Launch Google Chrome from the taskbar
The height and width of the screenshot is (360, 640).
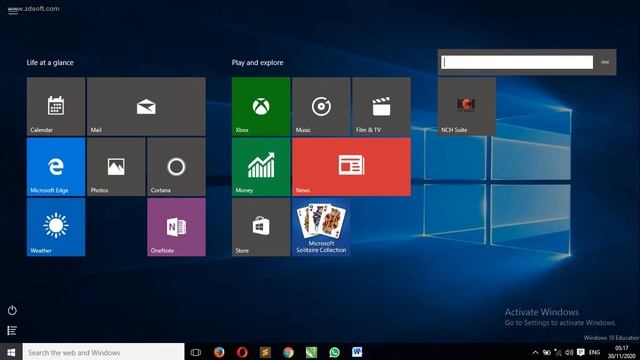pyautogui.click(x=288, y=352)
